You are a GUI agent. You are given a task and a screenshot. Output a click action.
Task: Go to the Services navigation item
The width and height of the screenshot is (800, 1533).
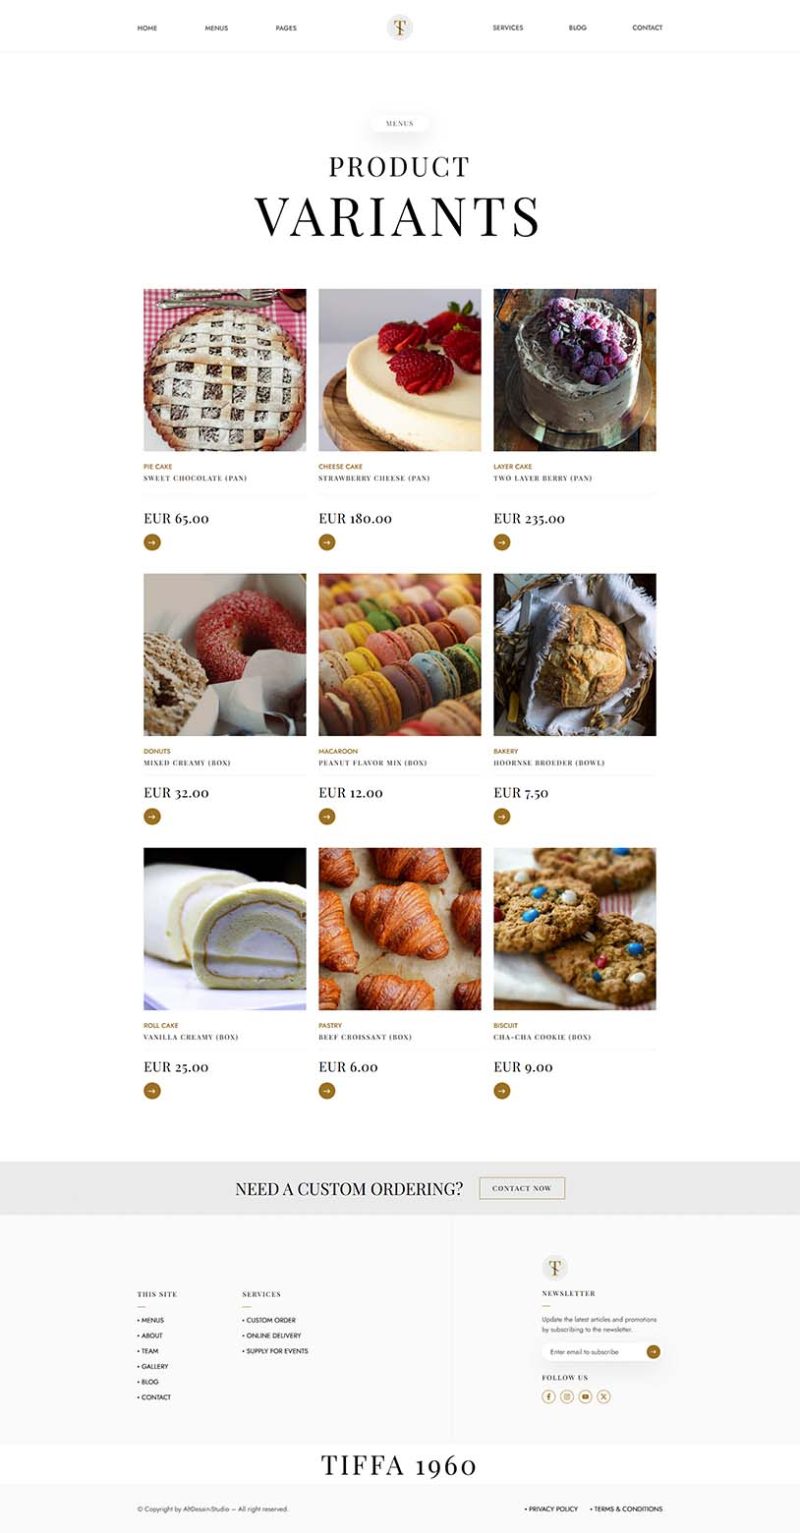(508, 28)
